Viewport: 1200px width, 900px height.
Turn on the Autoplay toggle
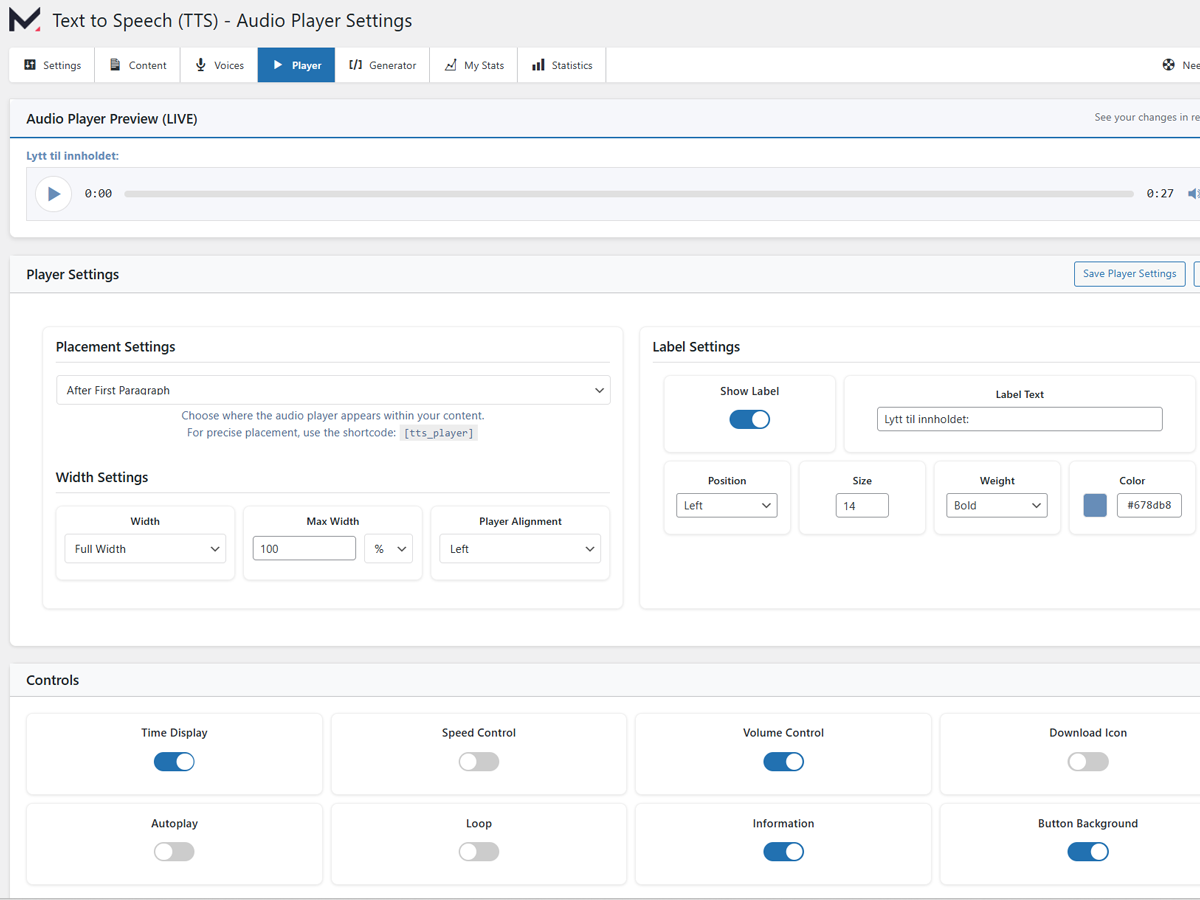tap(174, 852)
